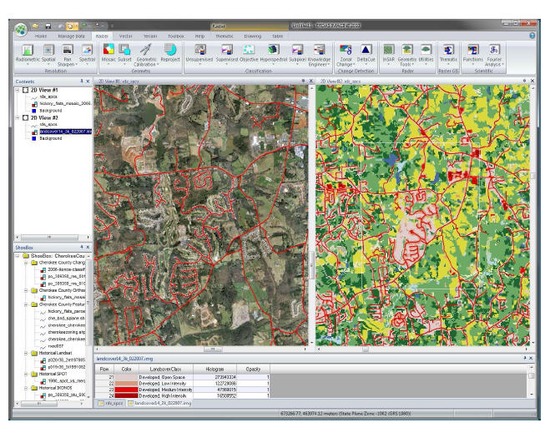Click color swatch for Developed Open Space
Viewport: 550px width, 440px height.
pos(126,377)
